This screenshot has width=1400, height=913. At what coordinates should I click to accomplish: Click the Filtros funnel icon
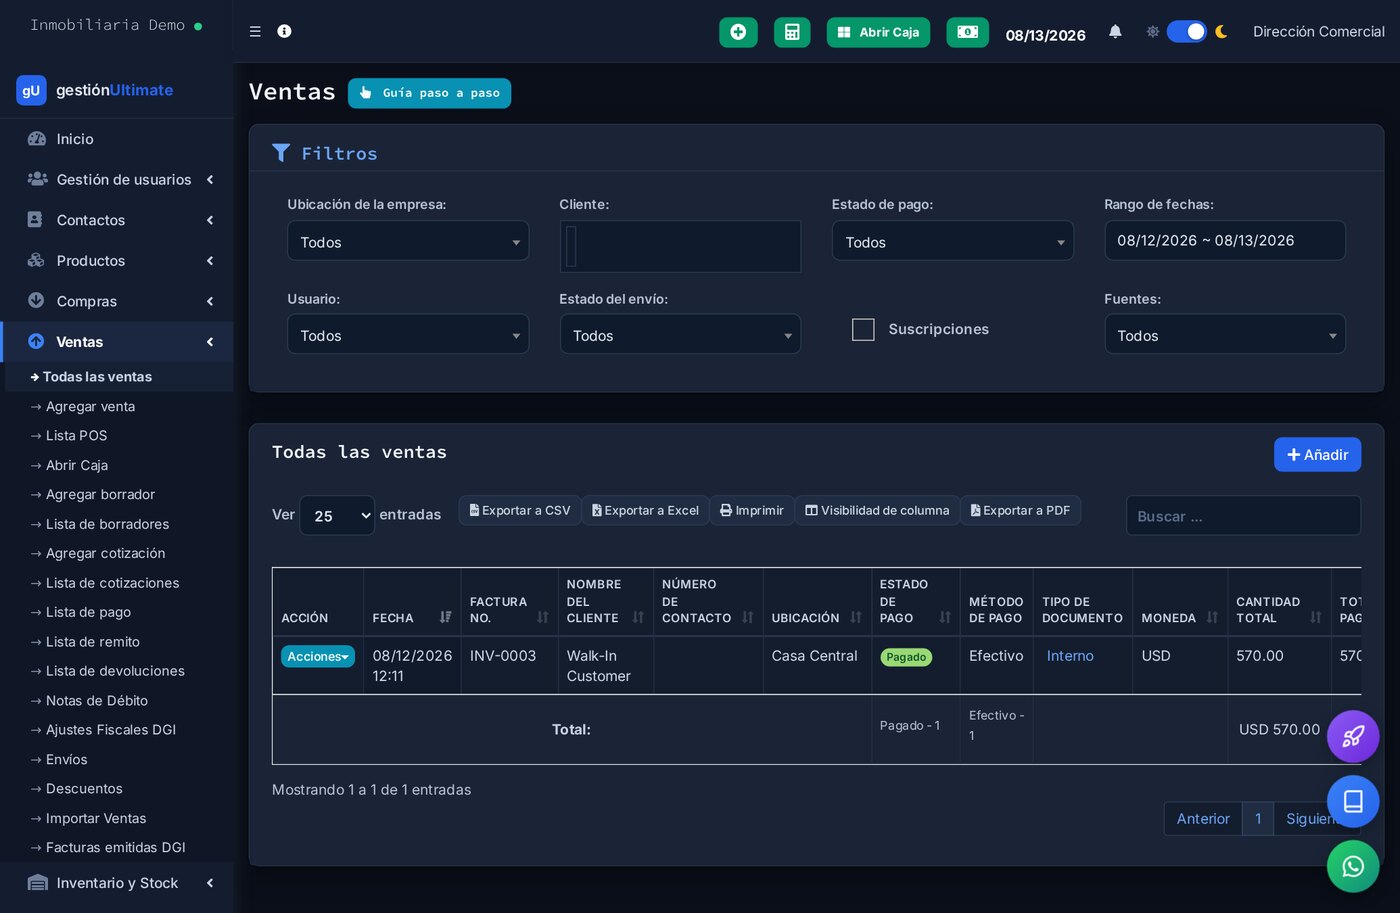[x=281, y=153]
